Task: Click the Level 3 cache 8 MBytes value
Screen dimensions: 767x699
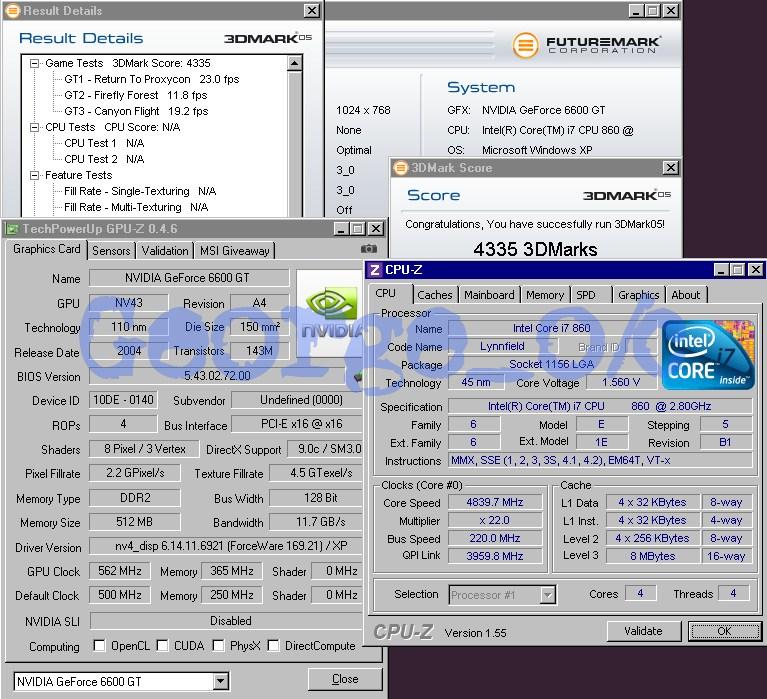Action: (653, 556)
